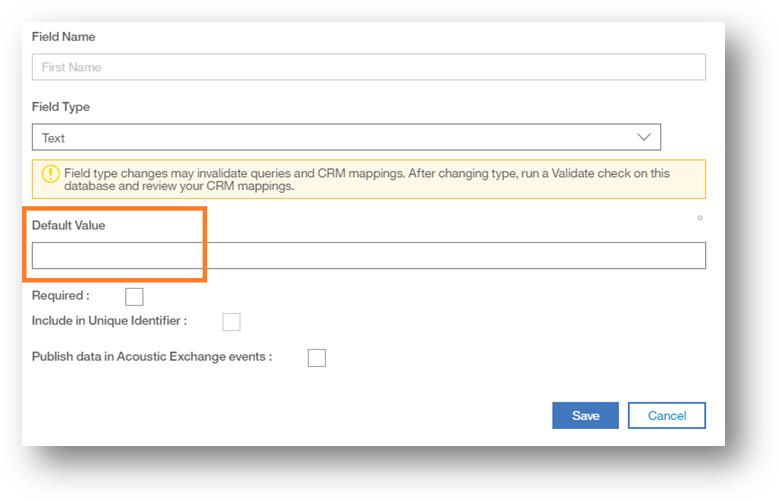Cancel the field dialog
Image resolution: width=780 pixels, height=501 pixels.
pos(667,415)
